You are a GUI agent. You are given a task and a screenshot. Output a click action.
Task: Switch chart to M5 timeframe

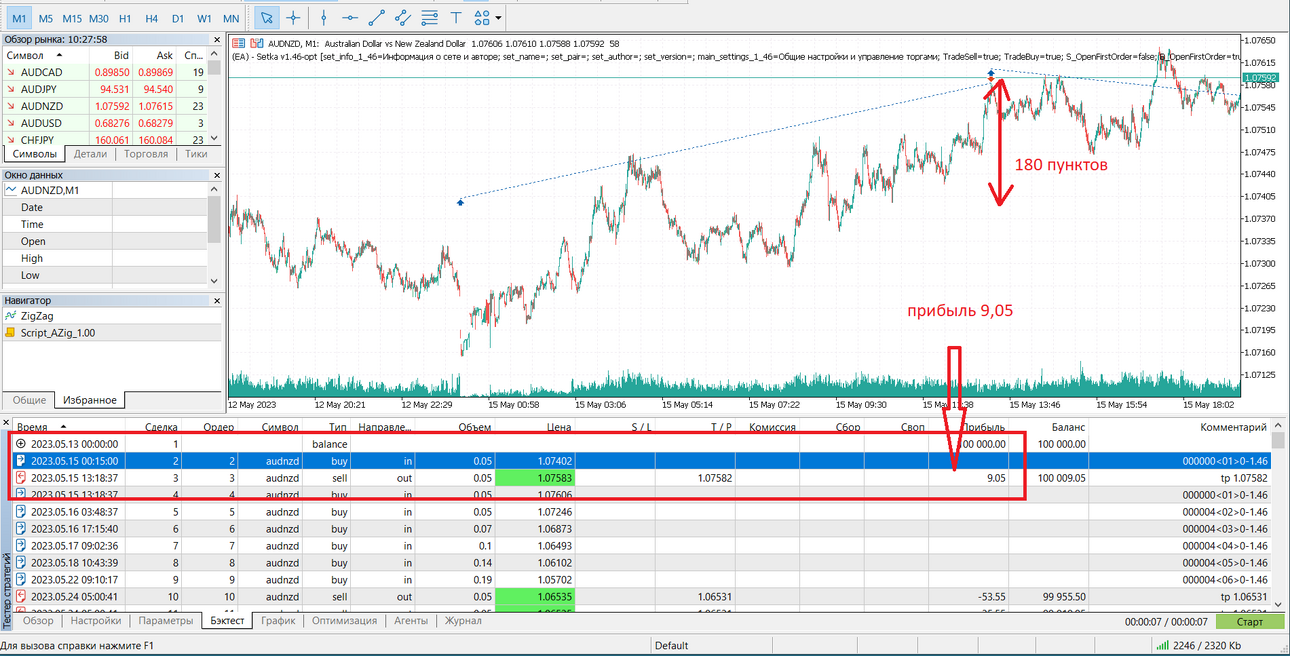point(46,18)
